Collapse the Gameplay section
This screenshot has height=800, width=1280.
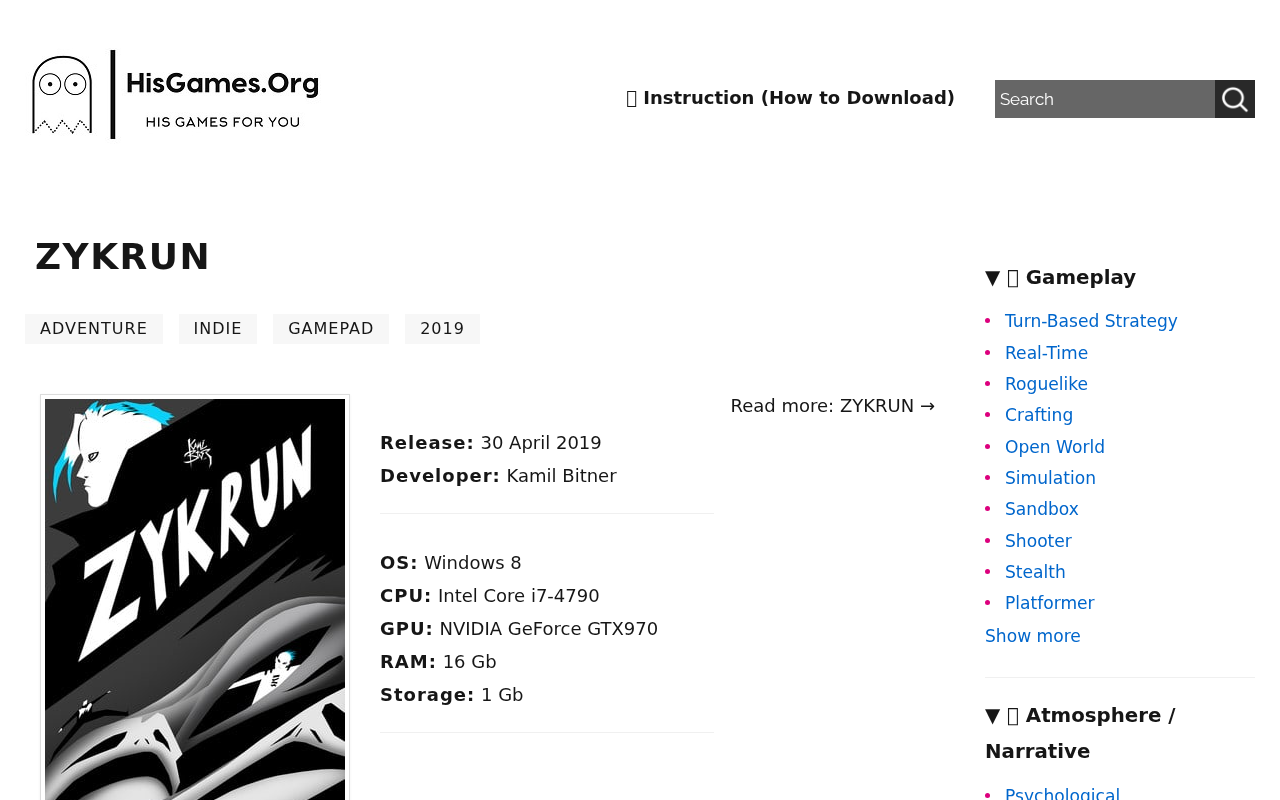tap(1060, 277)
